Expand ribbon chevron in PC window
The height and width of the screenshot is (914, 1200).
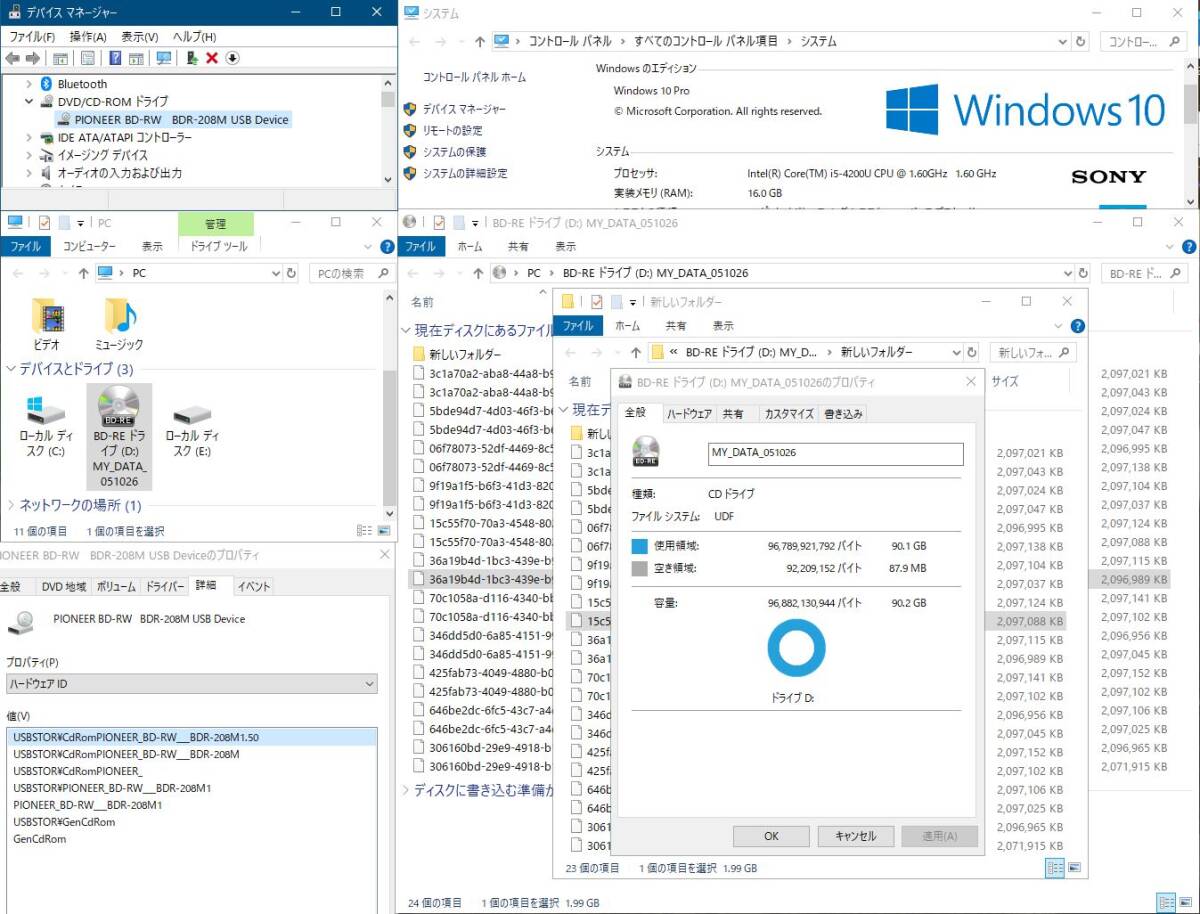point(367,246)
